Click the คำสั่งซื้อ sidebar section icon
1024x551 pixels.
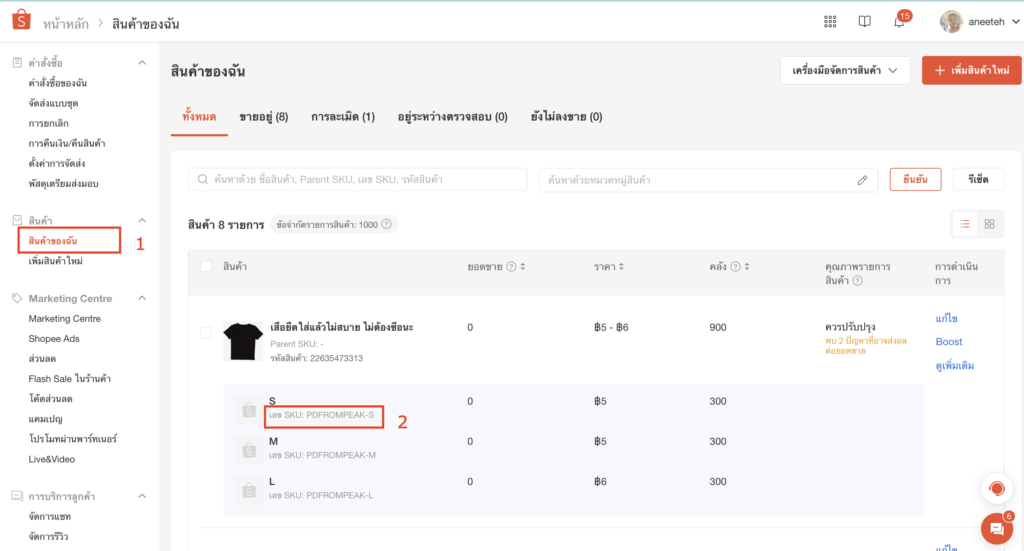[x=17, y=63]
